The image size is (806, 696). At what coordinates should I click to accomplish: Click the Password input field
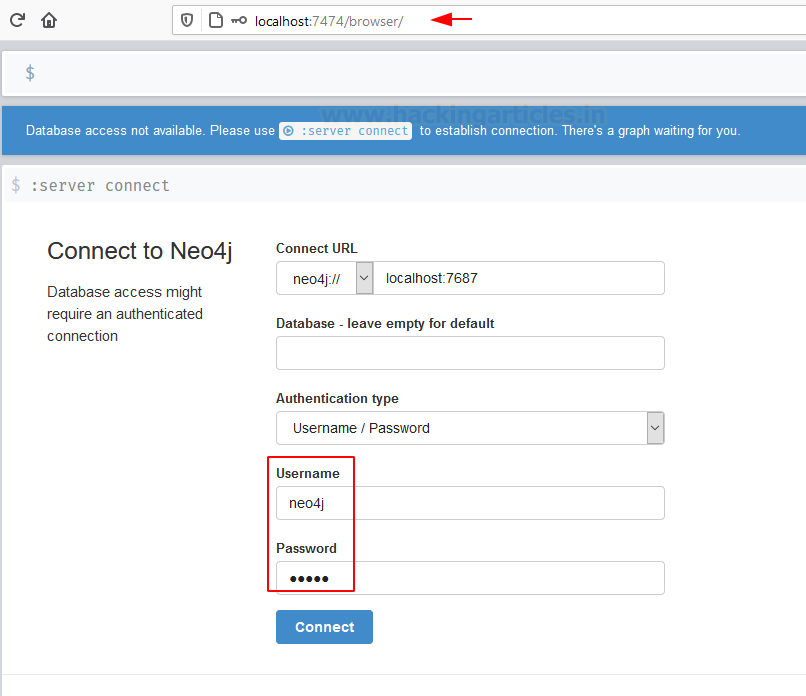(470, 578)
